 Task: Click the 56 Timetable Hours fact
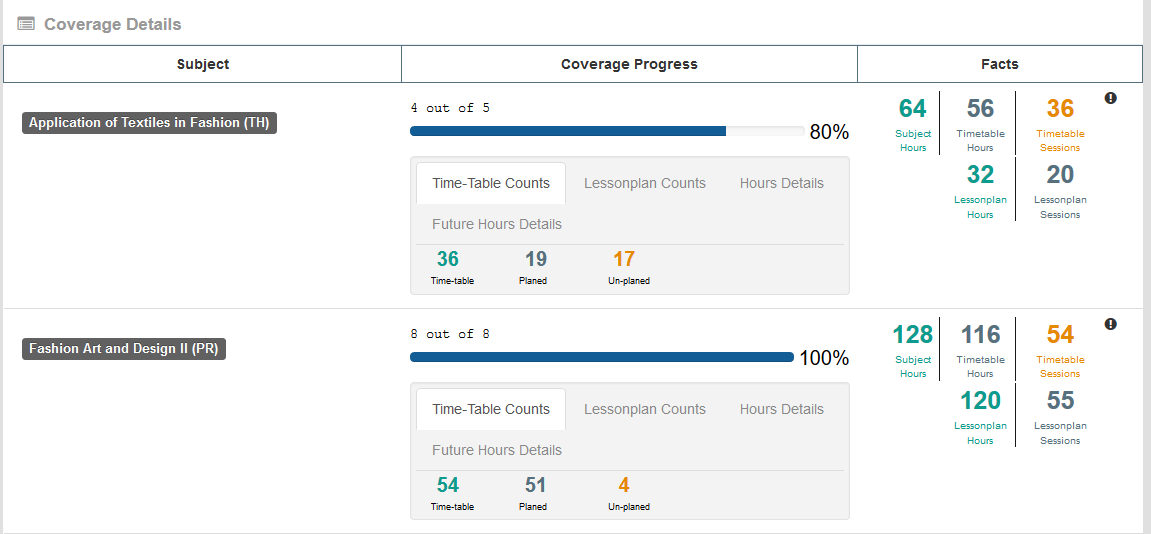tap(980, 123)
